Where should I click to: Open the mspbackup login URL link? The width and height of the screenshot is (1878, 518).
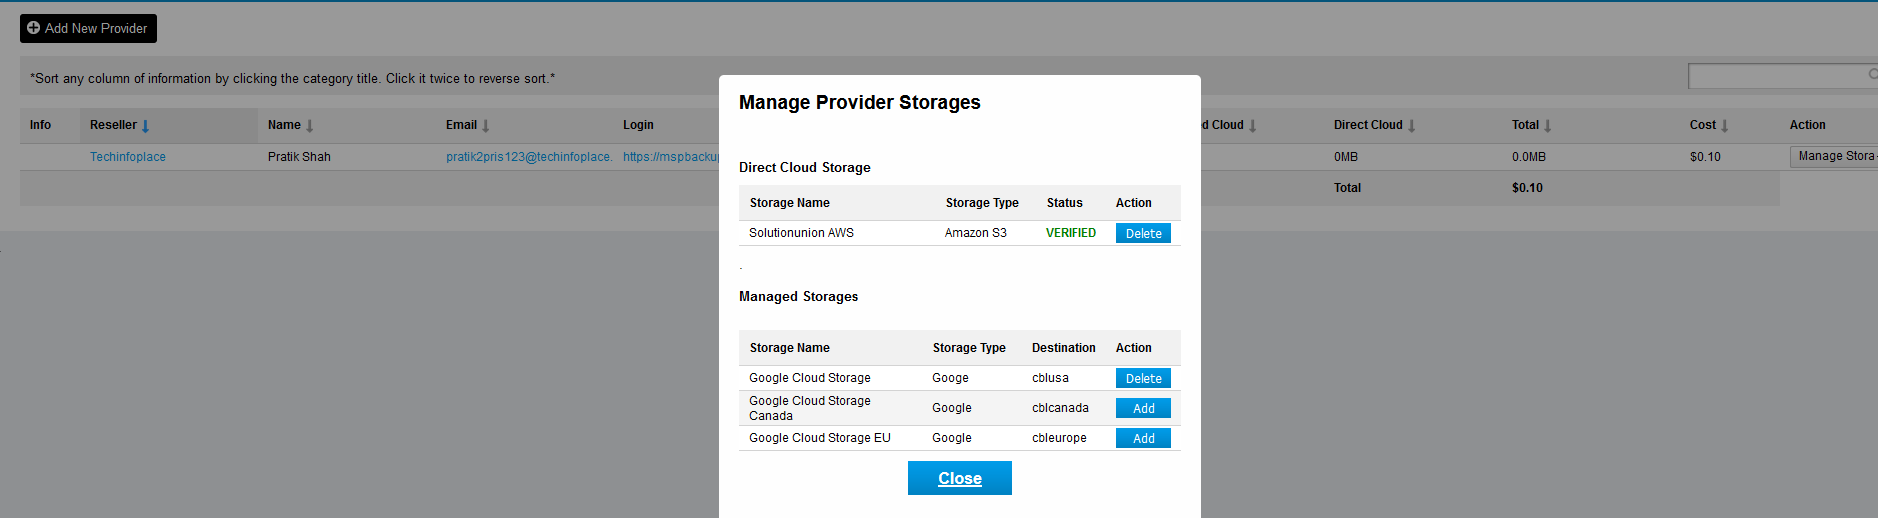coord(670,157)
